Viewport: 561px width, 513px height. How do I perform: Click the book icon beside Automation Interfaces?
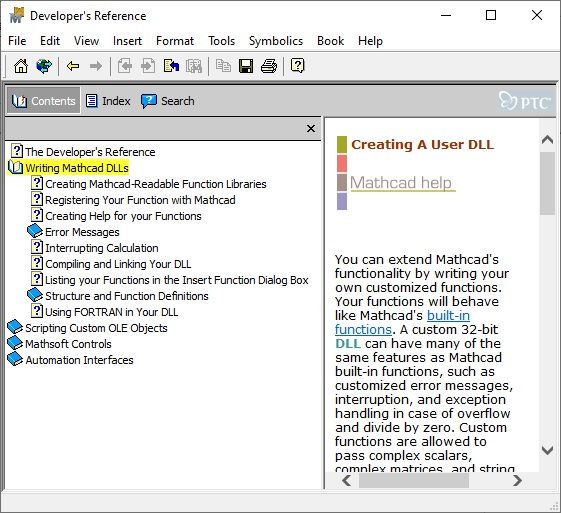click(x=15, y=359)
